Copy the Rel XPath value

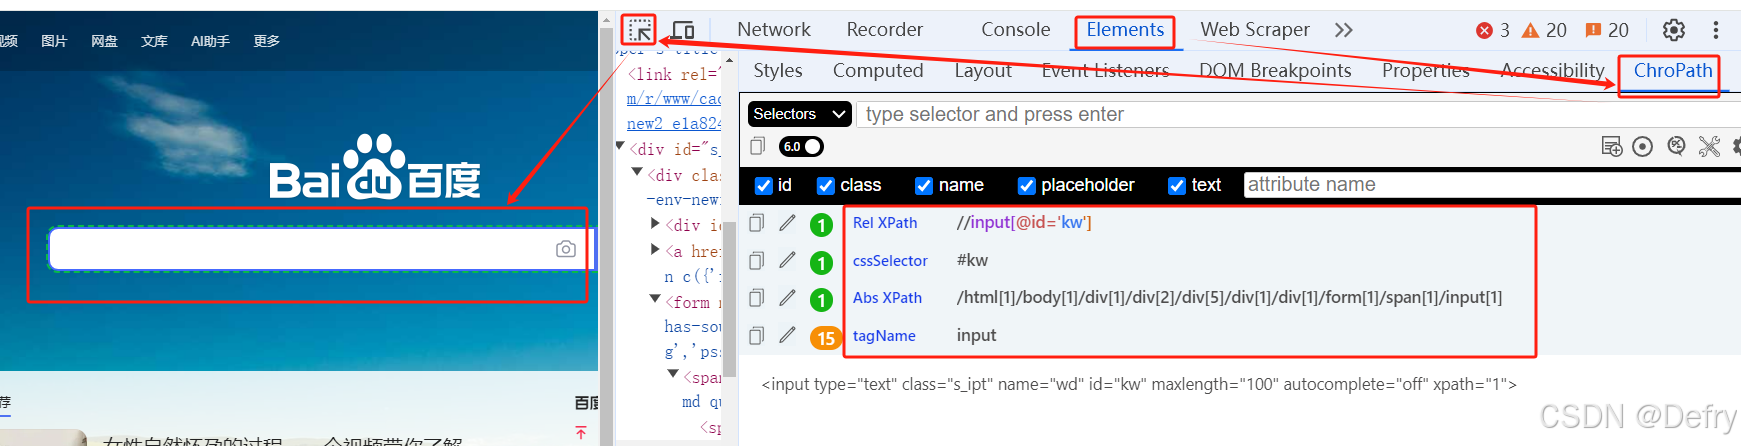757,222
